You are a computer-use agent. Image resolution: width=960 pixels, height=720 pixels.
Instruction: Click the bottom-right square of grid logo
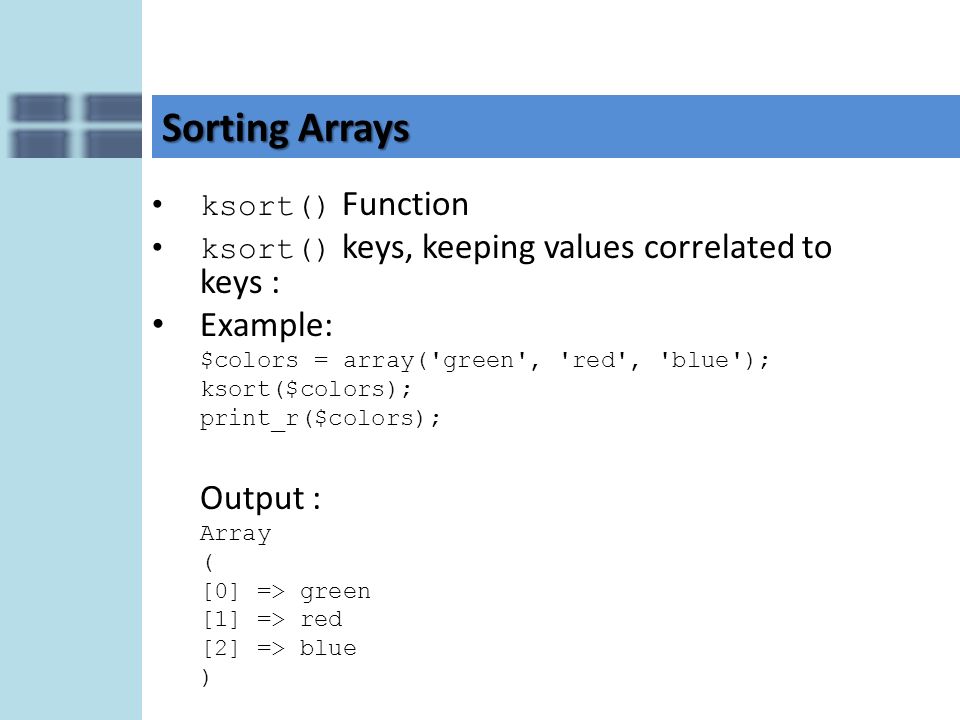click(112, 144)
